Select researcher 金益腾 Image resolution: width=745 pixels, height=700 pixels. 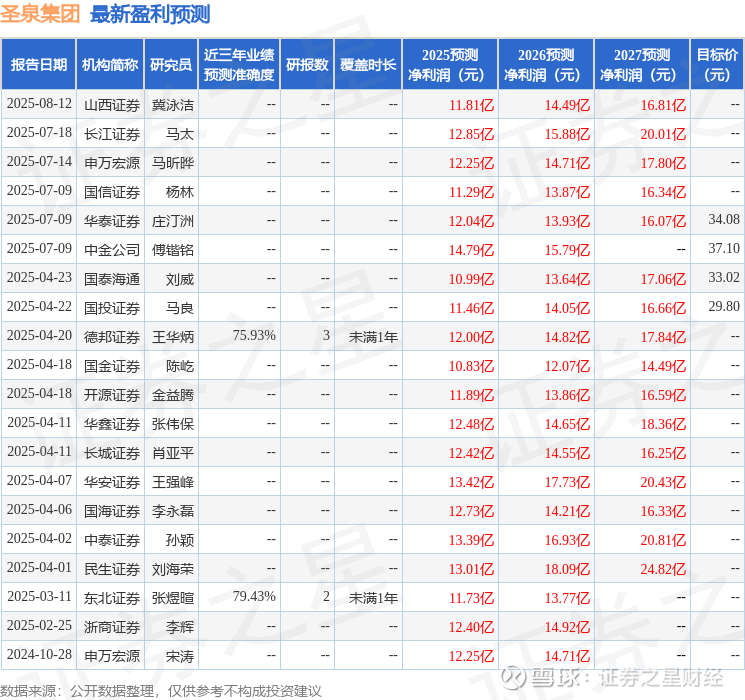pos(173,395)
